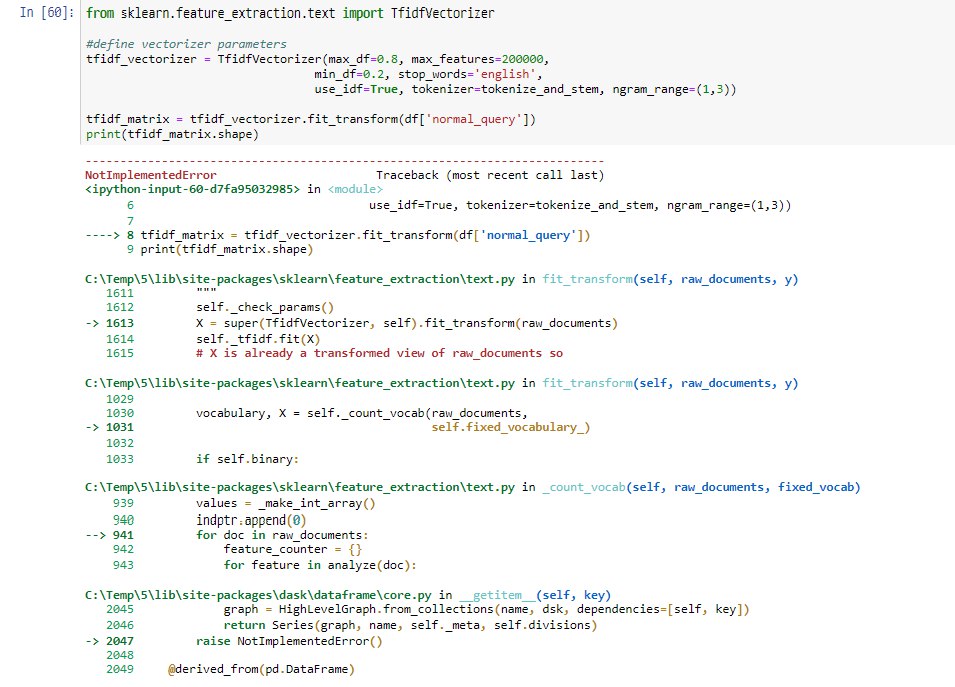
Task: Click line 1612 self._check_params()
Action: [265, 307]
